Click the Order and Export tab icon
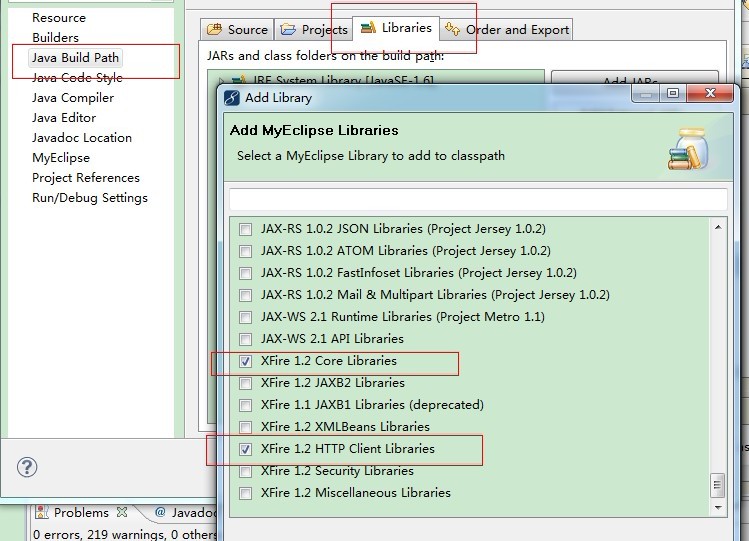The height and width of the screenshot is (541, 749). (452, 29)
